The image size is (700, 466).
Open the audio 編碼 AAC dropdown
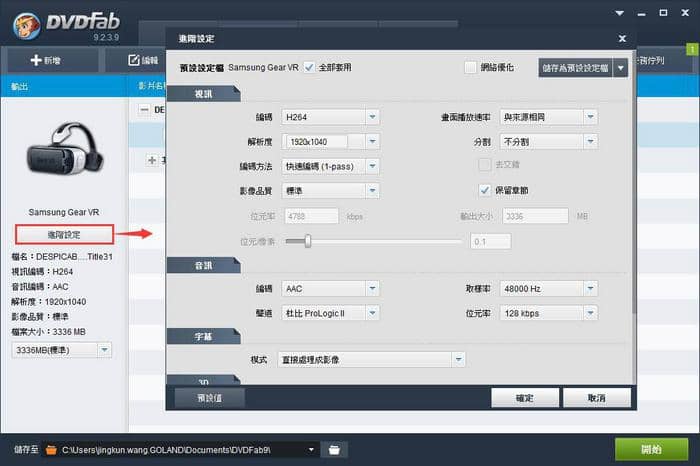[x=330, y=289]
